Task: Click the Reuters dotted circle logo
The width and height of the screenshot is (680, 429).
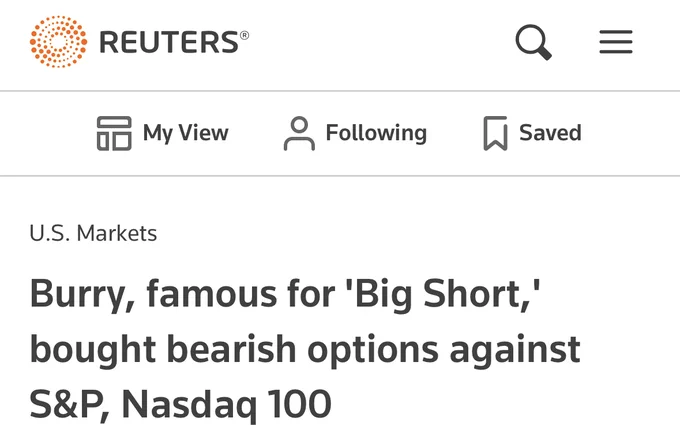Action: (59, 41)
